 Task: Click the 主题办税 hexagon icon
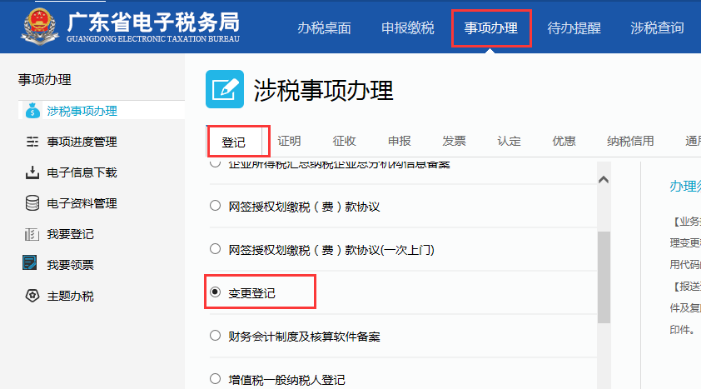pyautogui.click(x=32, y=295)
